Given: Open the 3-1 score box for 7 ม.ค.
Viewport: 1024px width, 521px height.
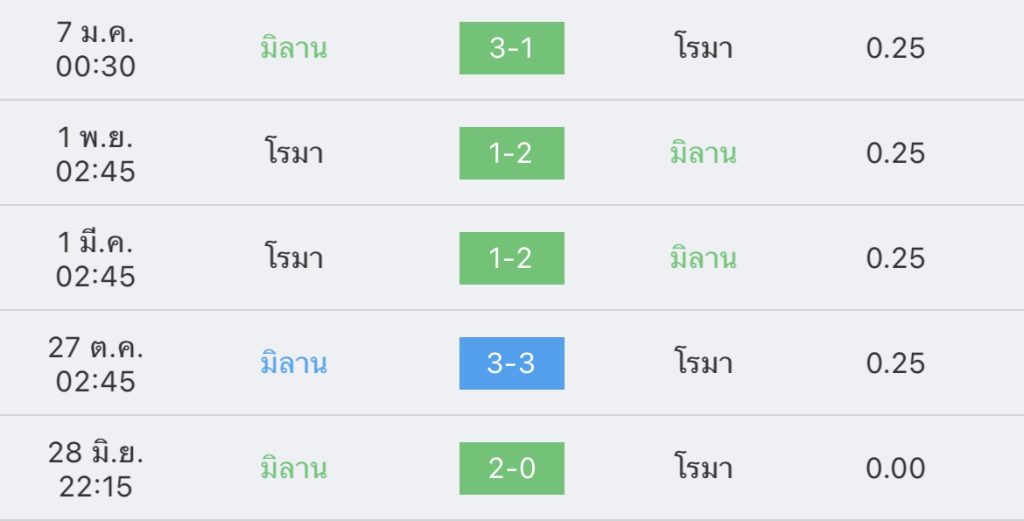Looking at the screenshot, I should 511,48.
